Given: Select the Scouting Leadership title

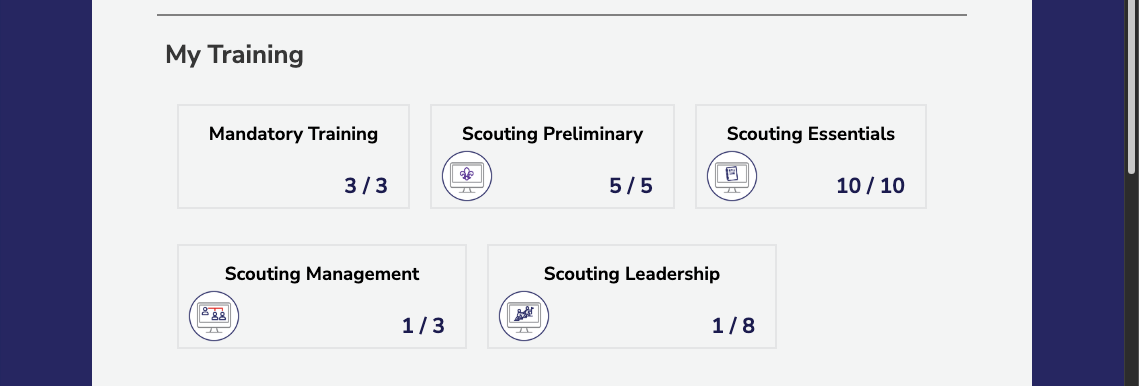Looking at the screenshot, I should click(632, 274).
